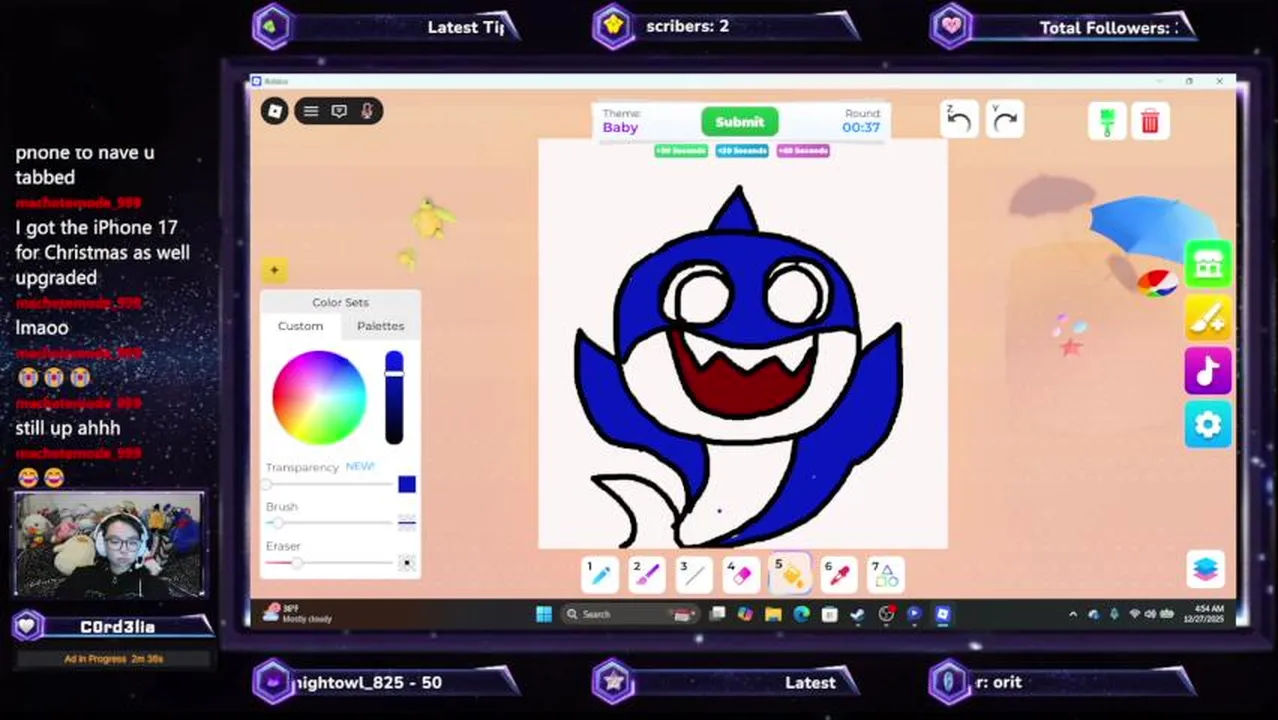Open the hamburger menu in the Roblox top bar
This screenshot has height=720, width=1278.
(311, 111)
